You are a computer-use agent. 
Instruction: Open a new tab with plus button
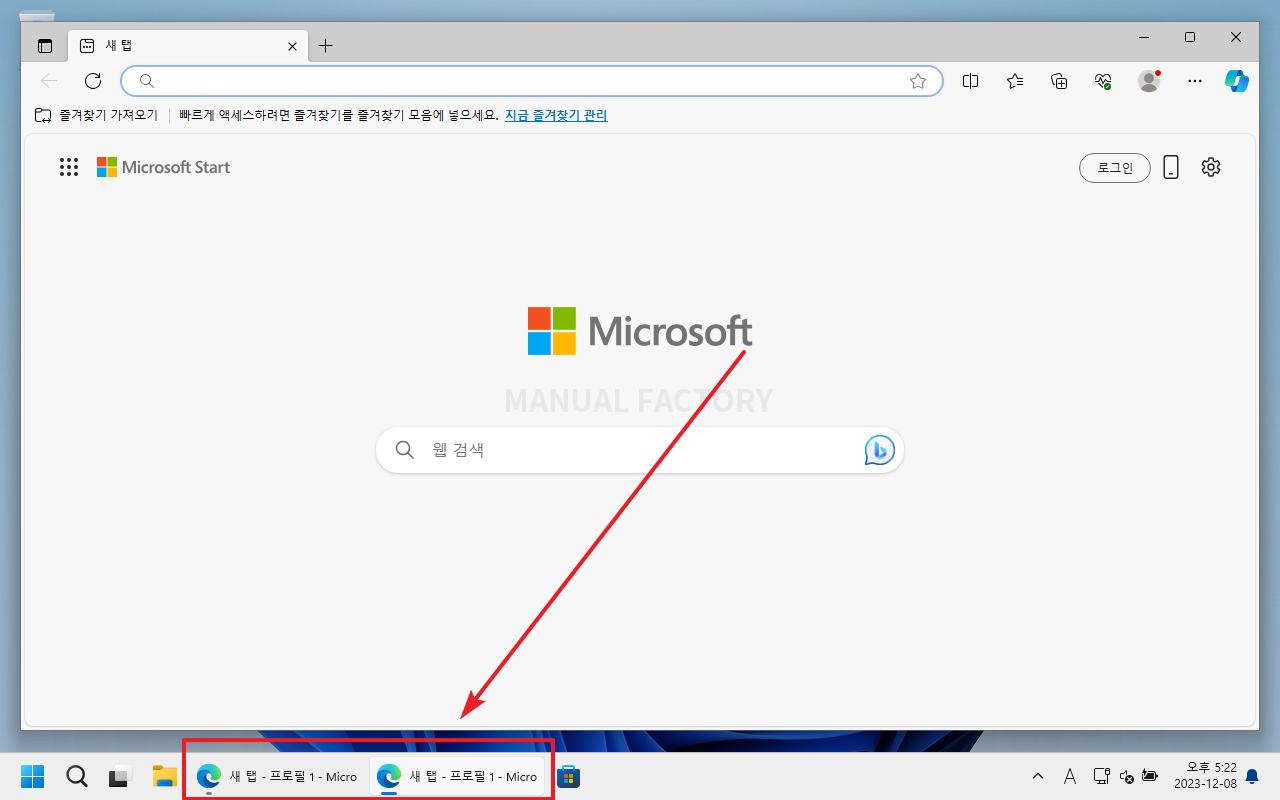coord(325,46)
